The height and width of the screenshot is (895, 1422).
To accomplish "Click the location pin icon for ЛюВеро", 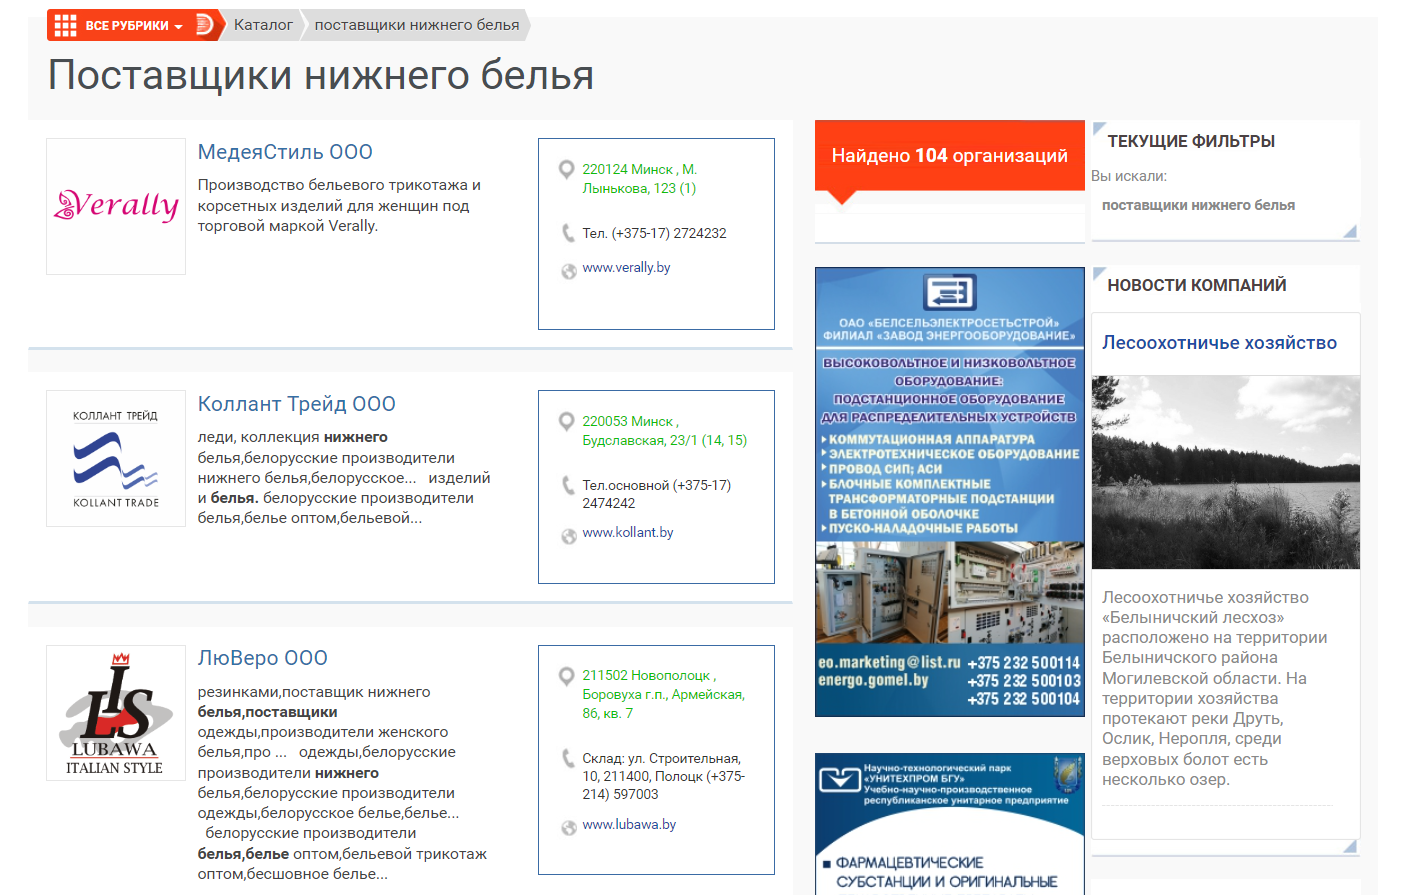I will tap(567, 676).
